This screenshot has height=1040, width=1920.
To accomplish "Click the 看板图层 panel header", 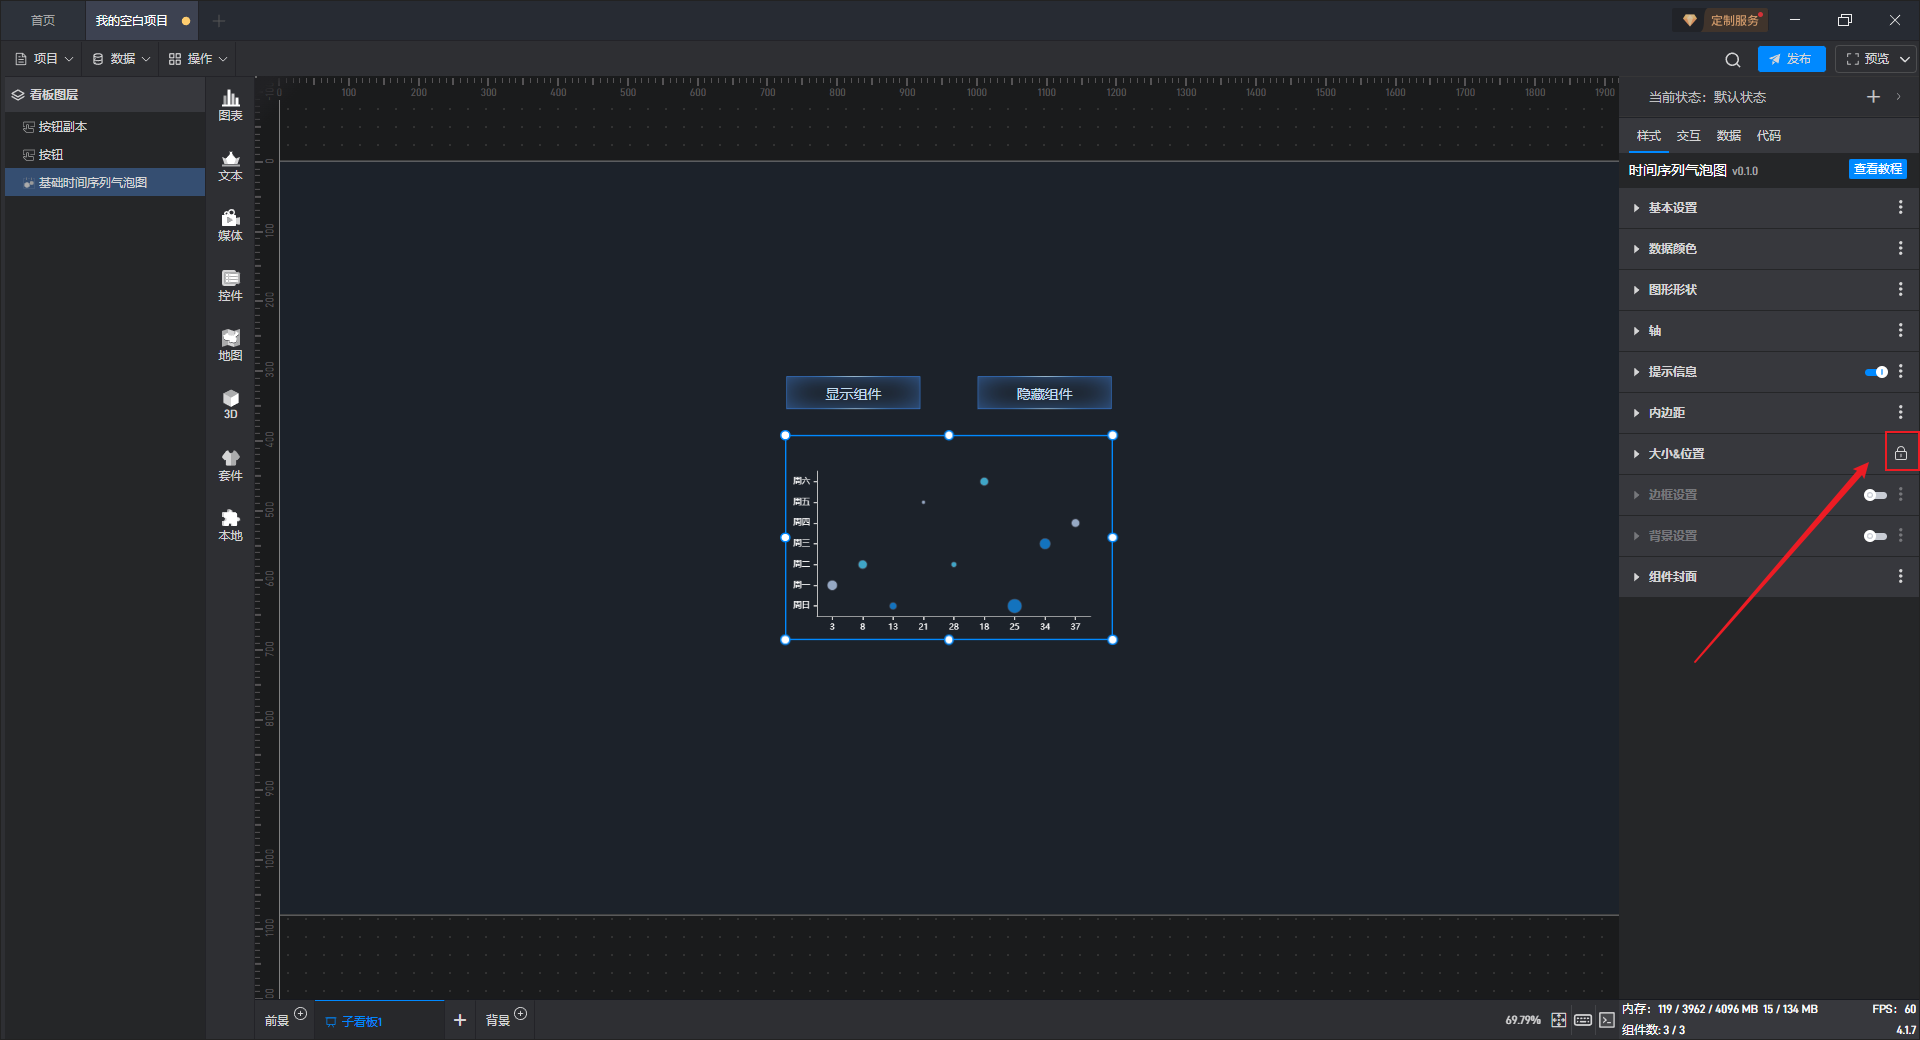I will (x=105, y=95).
